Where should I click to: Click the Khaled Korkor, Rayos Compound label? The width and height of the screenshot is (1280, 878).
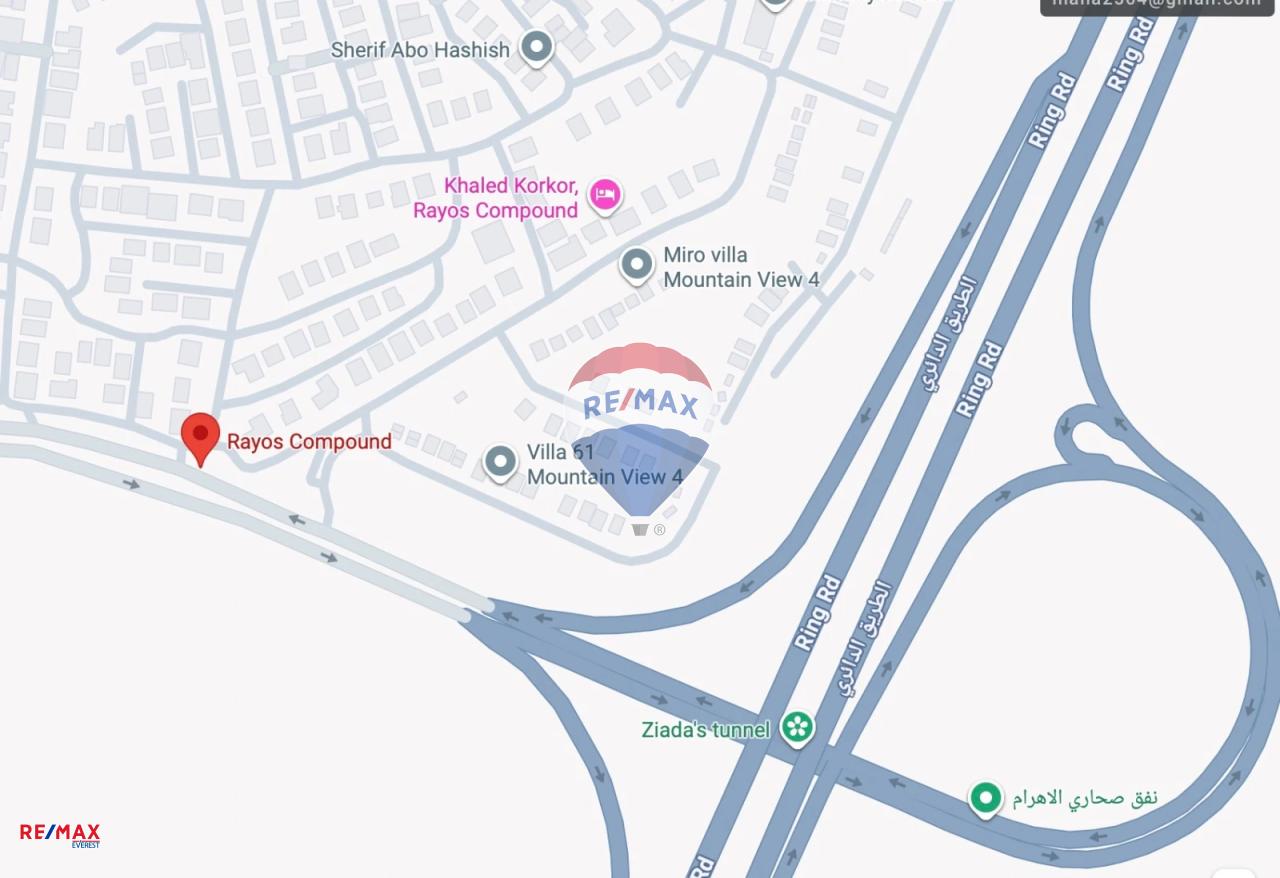click(x=496, y=198)
